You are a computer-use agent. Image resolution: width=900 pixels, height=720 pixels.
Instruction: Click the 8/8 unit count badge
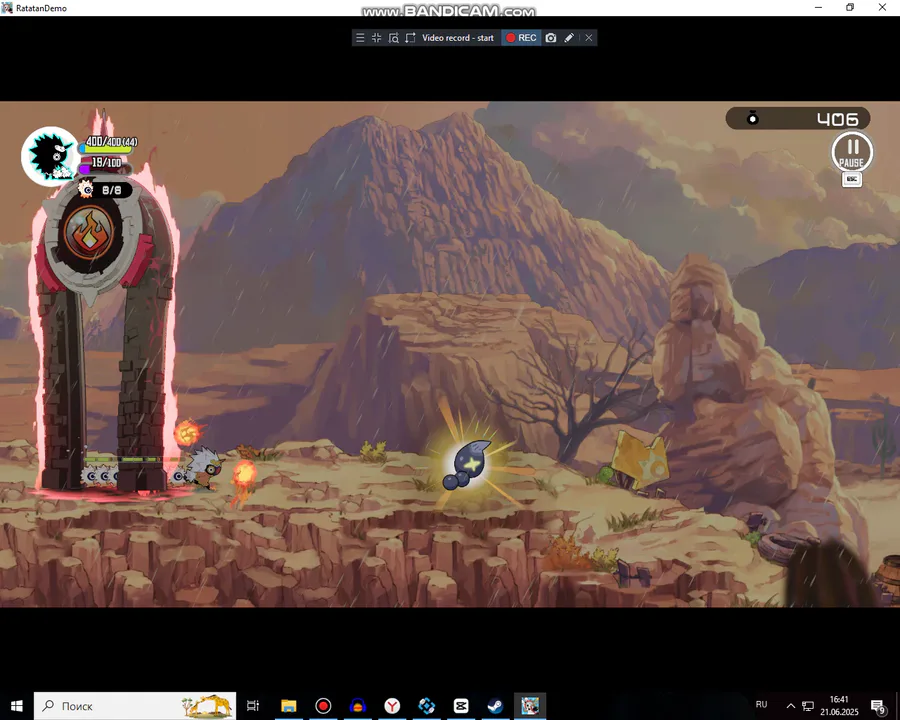pyautogui.click(x=104, y=189)
